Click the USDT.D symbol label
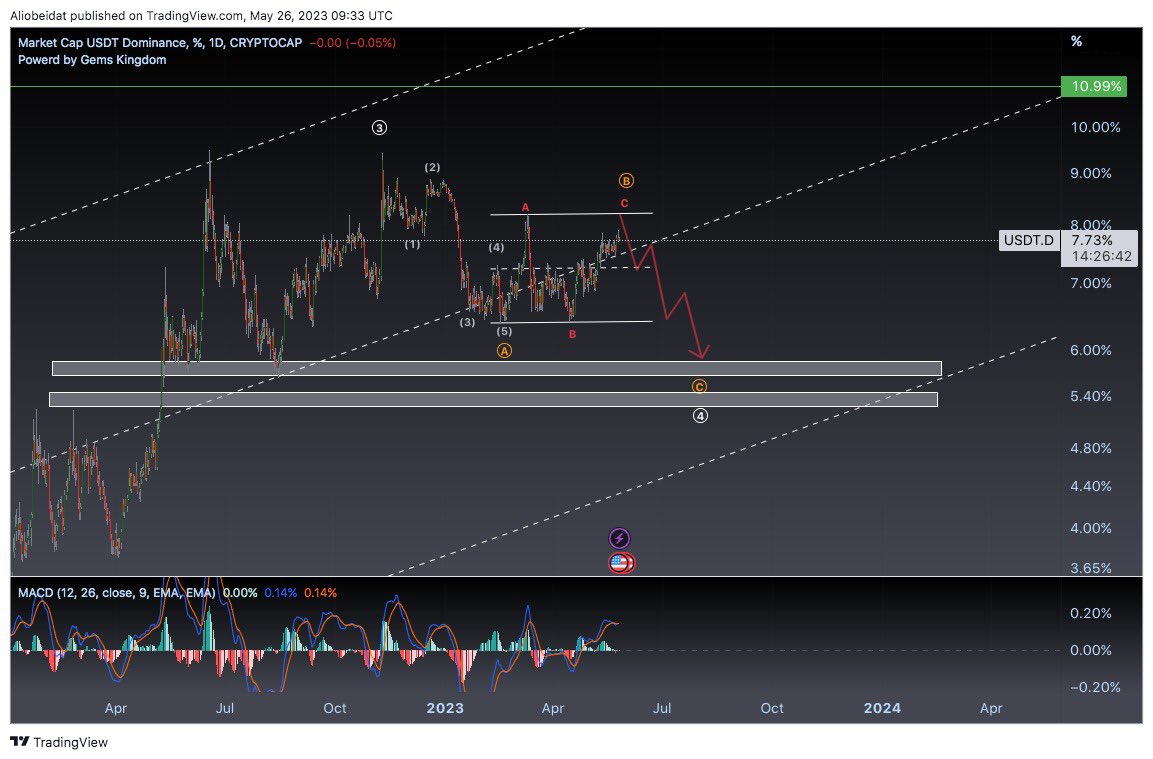 [x=1028, y=240]
